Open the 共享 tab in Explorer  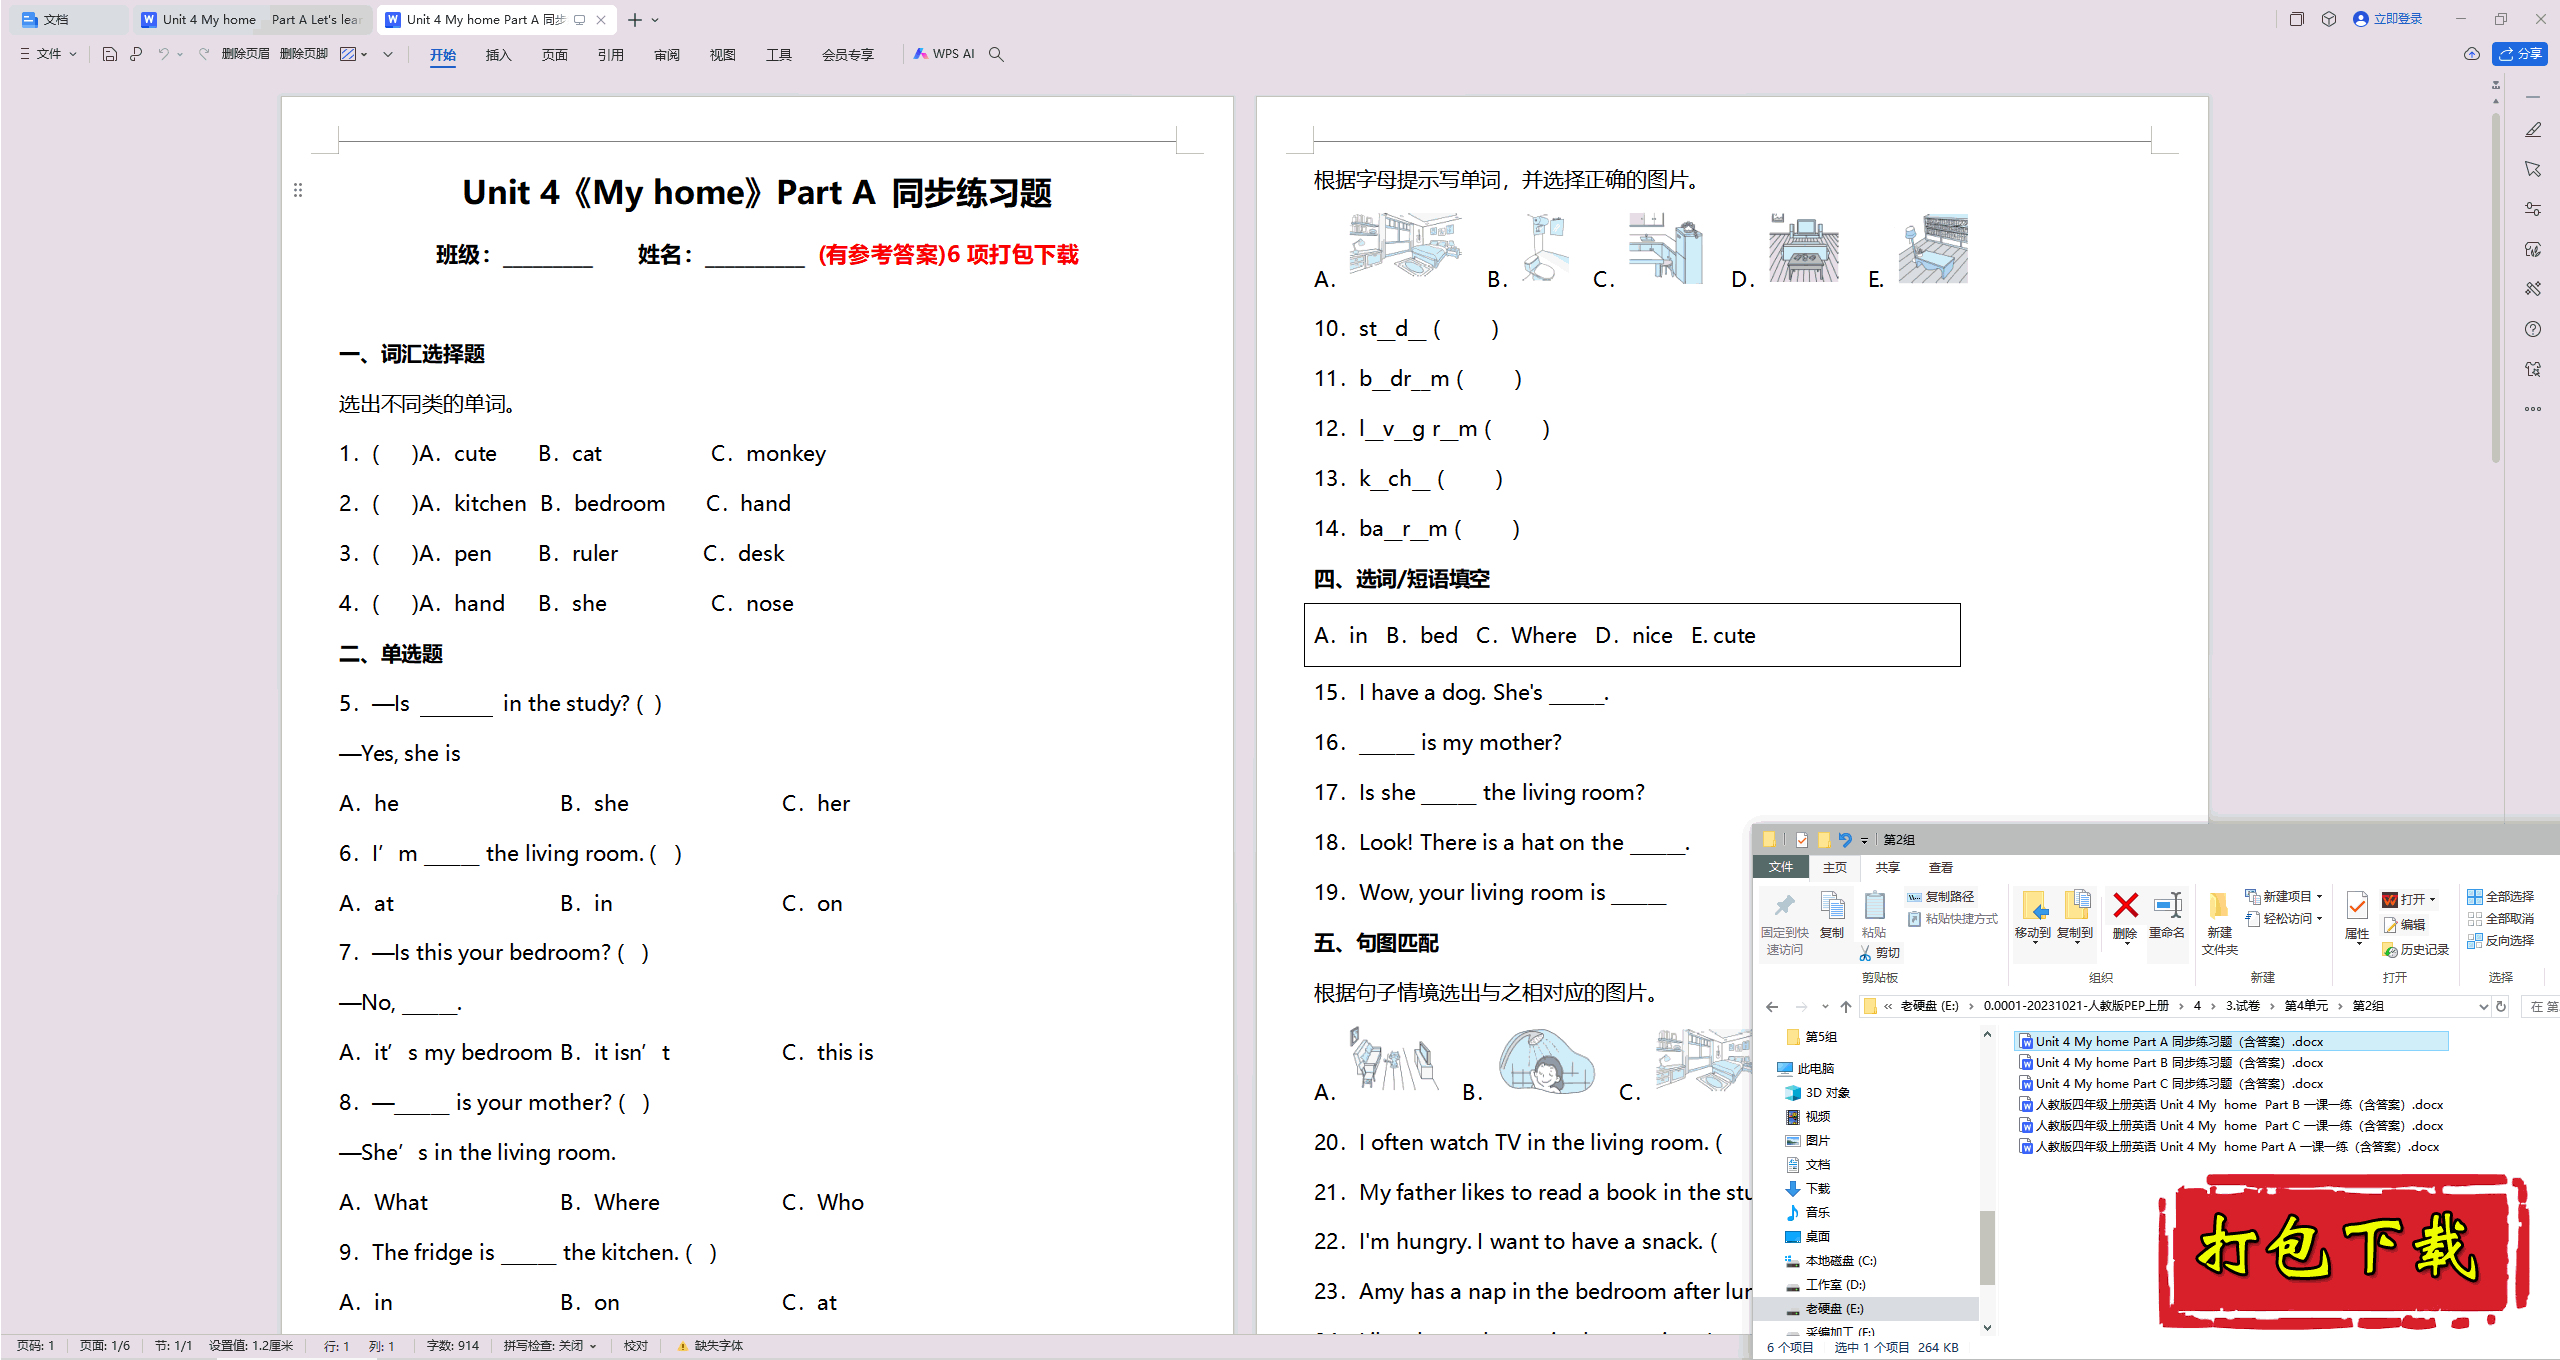tap(1887, 867)
